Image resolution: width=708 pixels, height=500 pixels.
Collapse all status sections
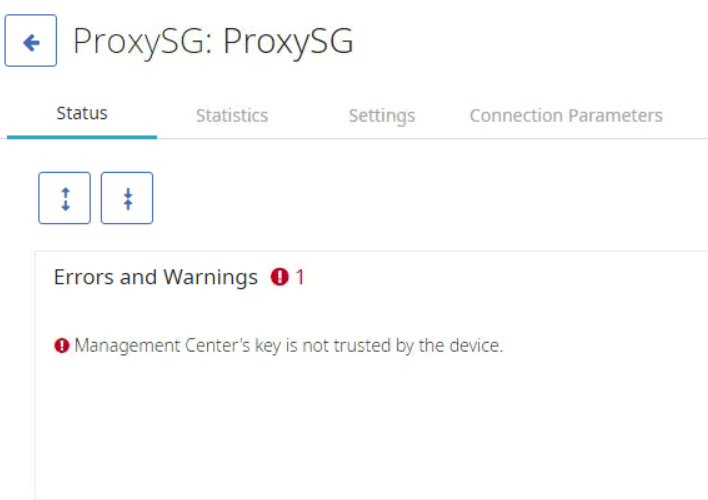(x=127, y=198)
